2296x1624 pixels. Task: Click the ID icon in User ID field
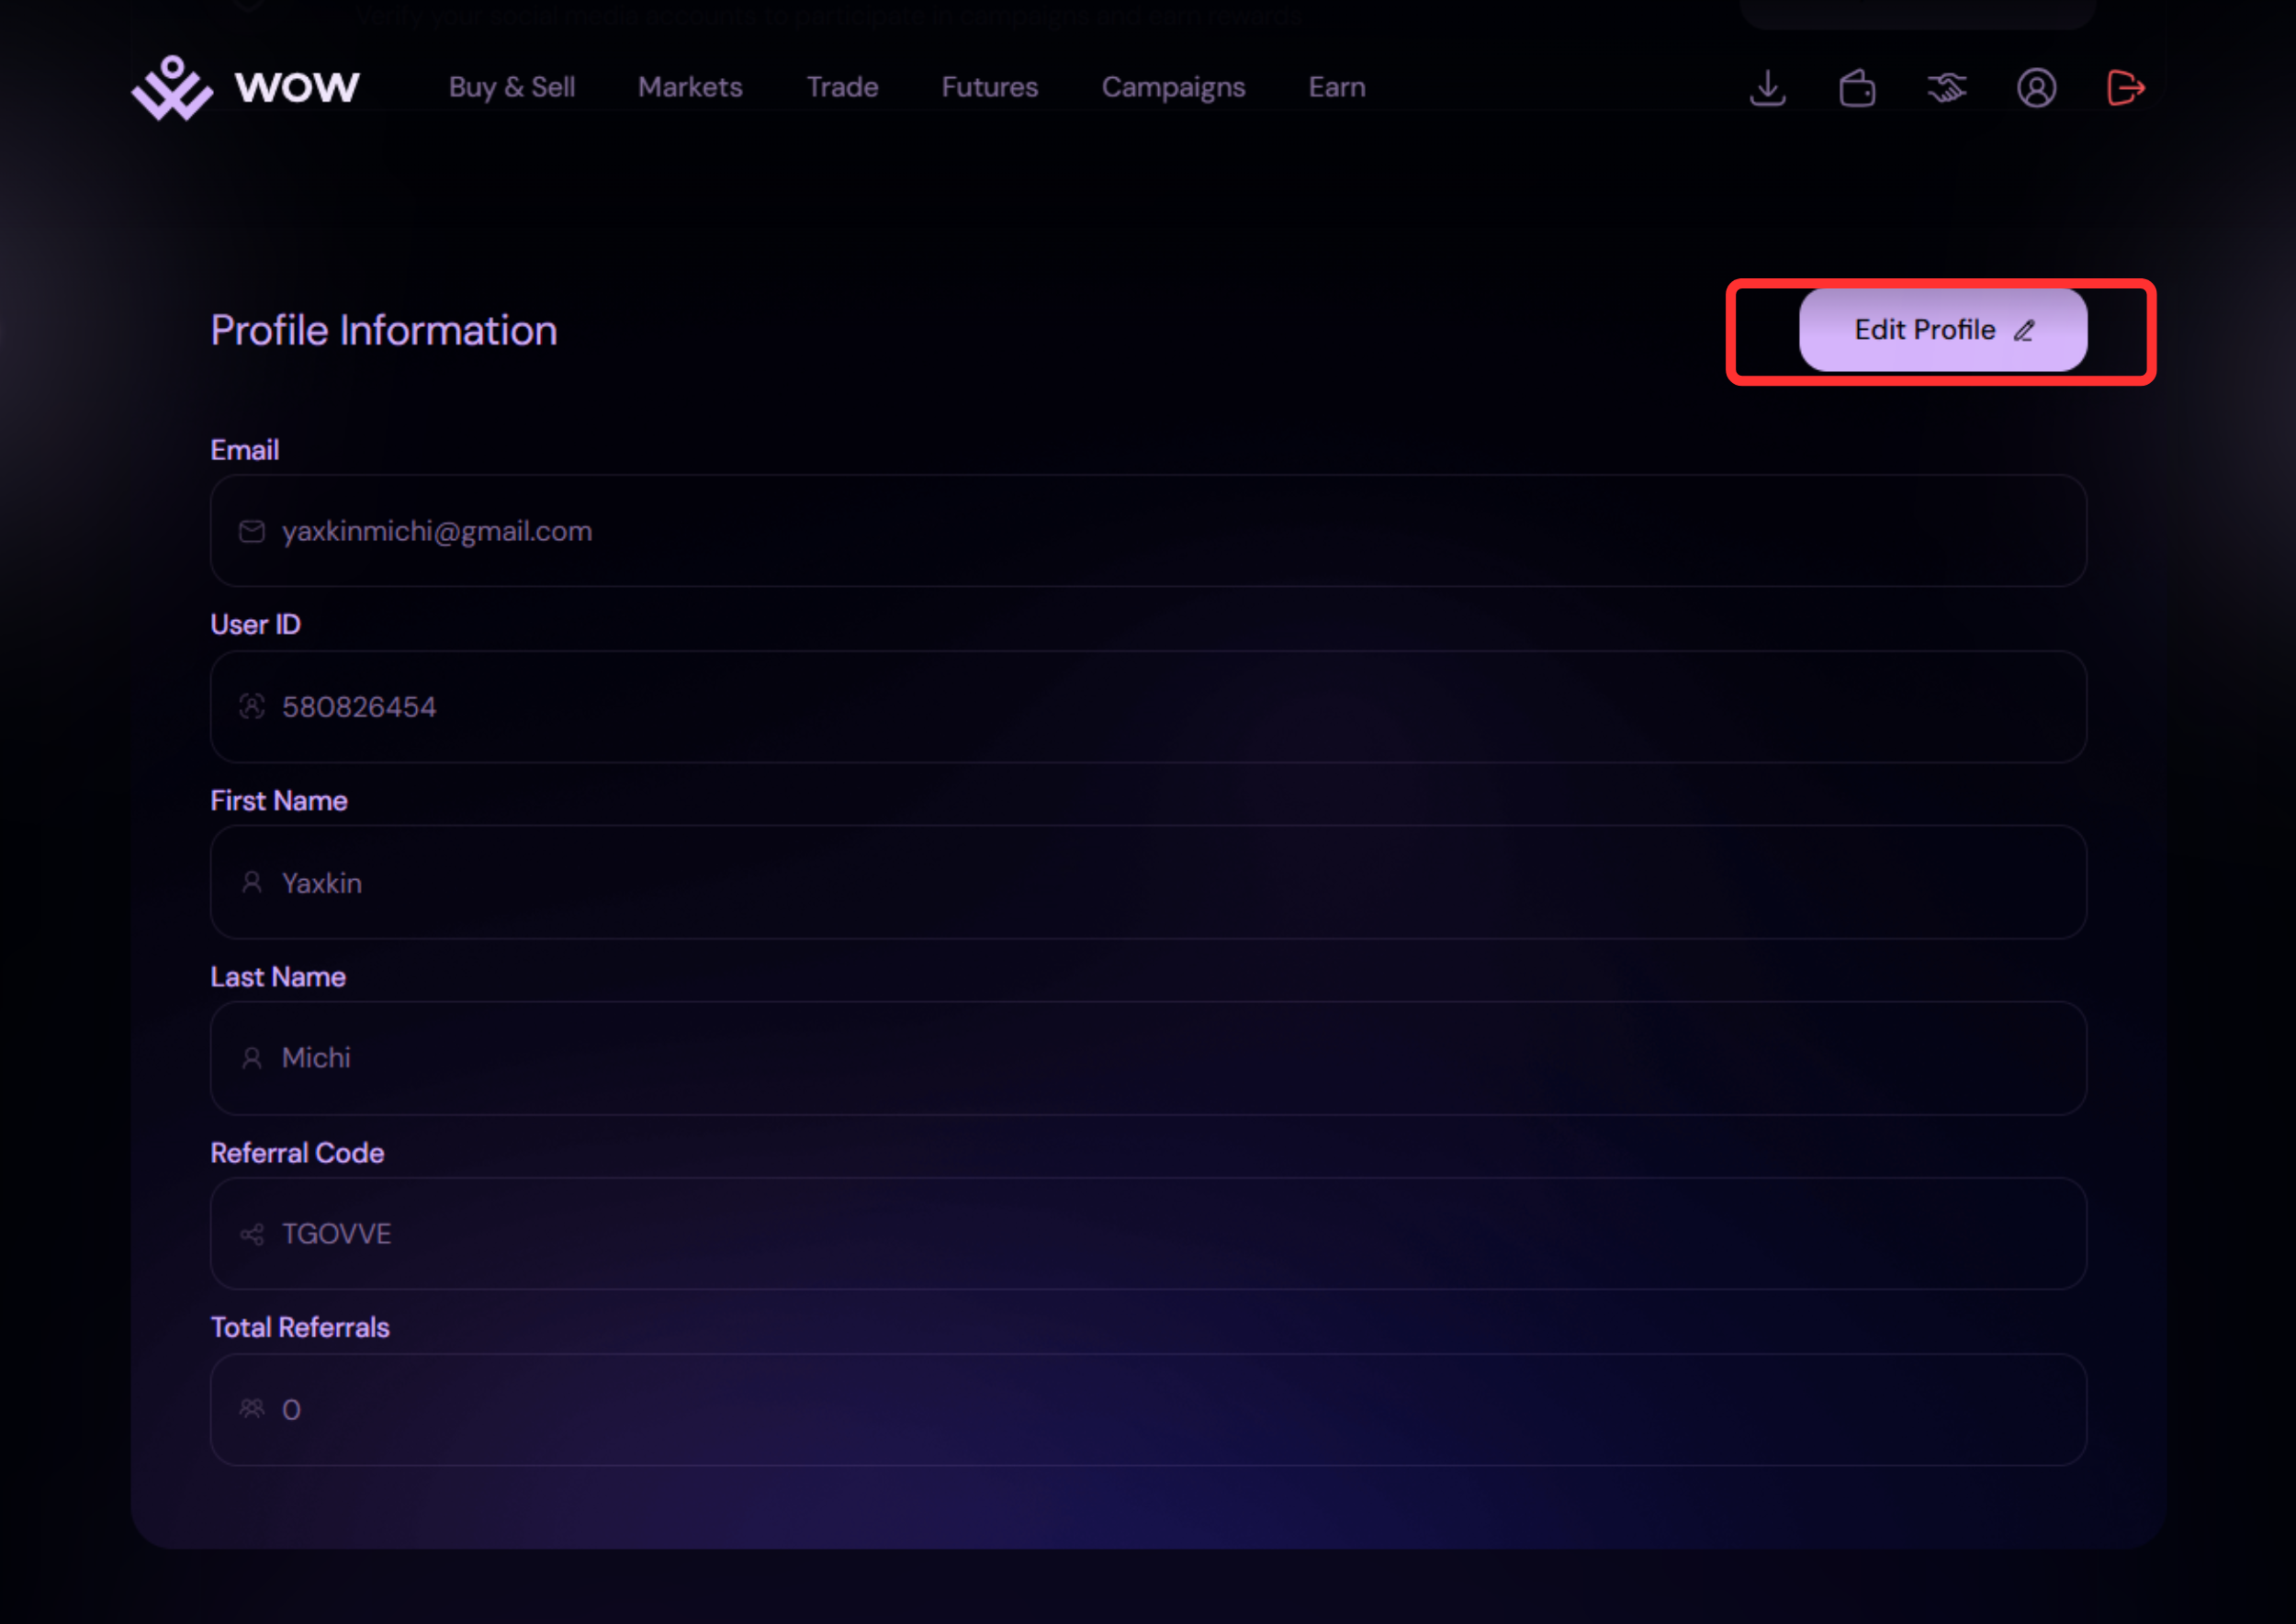tap(252, 707)
